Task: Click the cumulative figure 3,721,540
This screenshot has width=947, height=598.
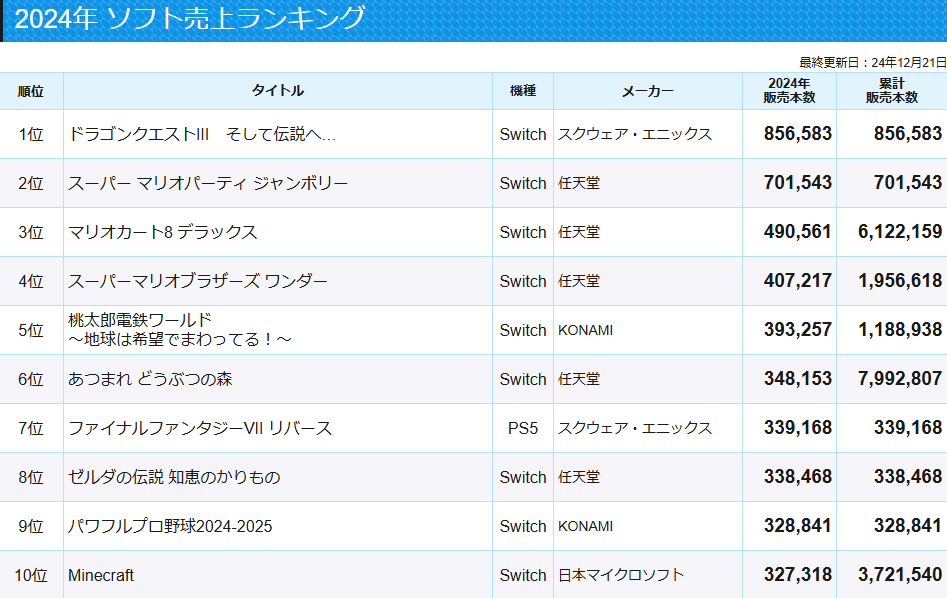Action: coord(900,574)
